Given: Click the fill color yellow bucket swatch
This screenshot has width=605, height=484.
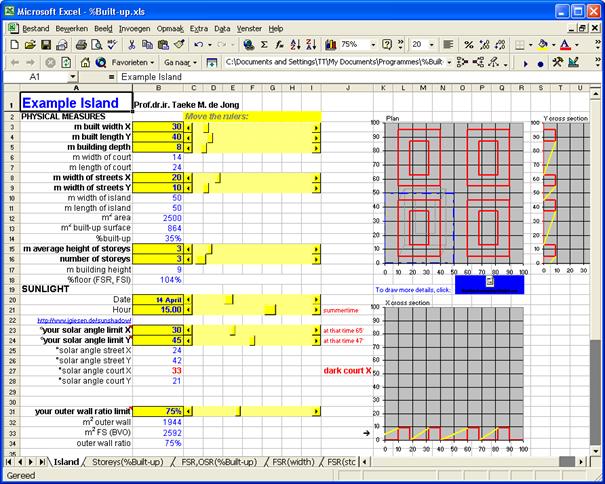Looking at the screenshot, I should [543, 45].
